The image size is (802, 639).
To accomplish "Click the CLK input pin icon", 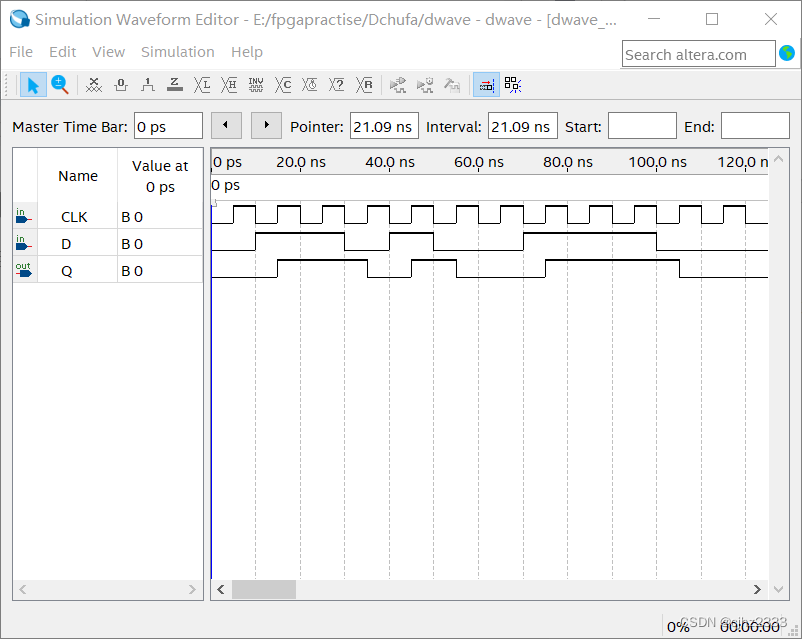I will coord(24,216).
